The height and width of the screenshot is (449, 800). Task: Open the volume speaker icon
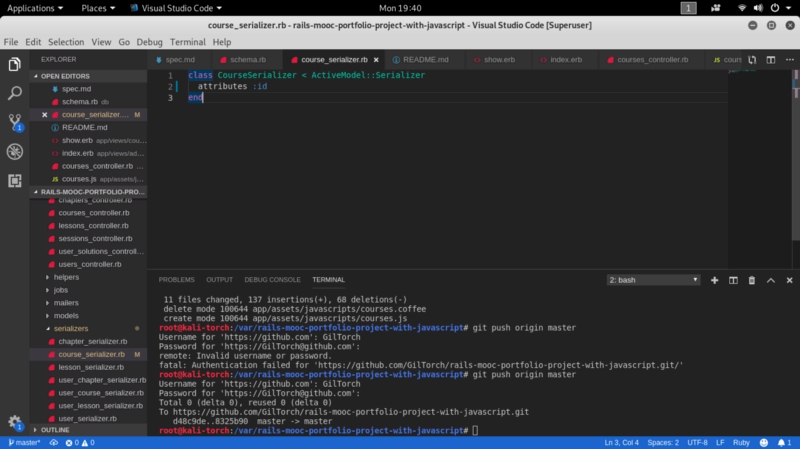[x=758, y=8]
